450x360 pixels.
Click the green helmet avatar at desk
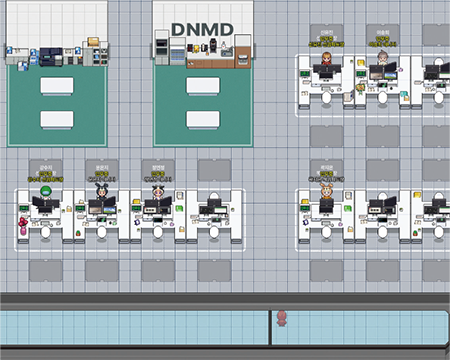pos(46,193)
